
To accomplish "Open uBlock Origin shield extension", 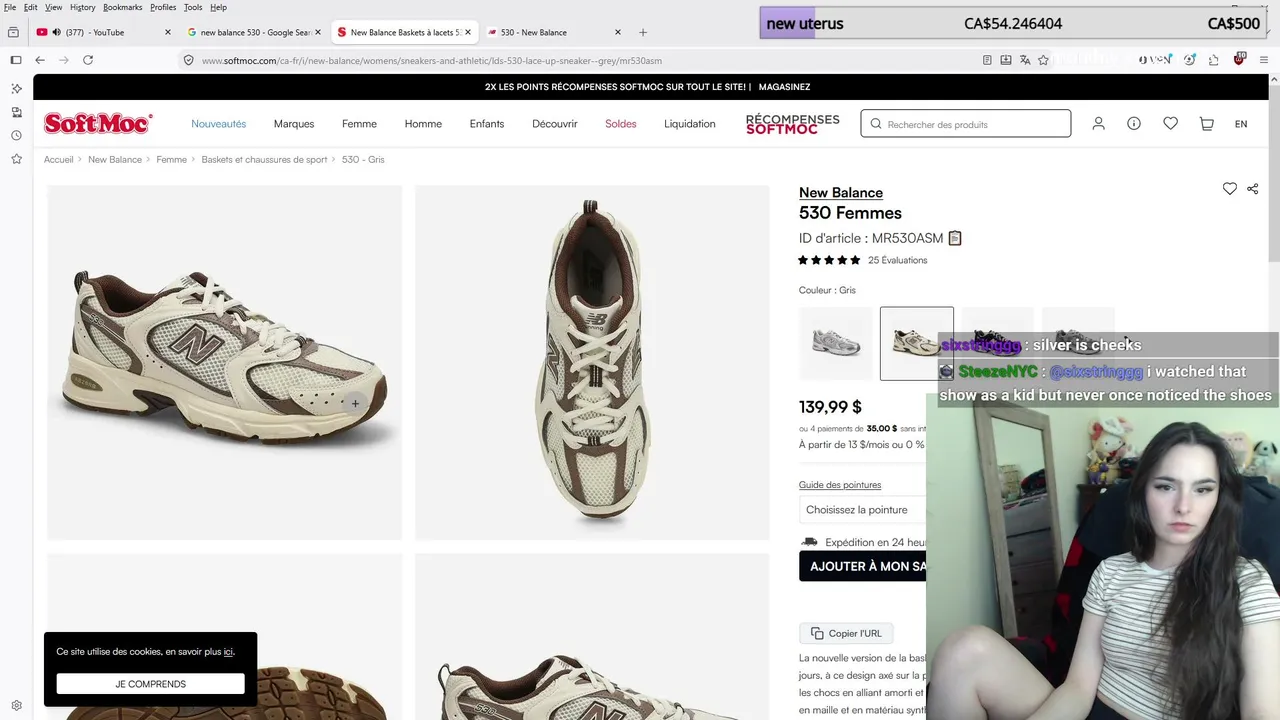I will tap(1239, 59).
